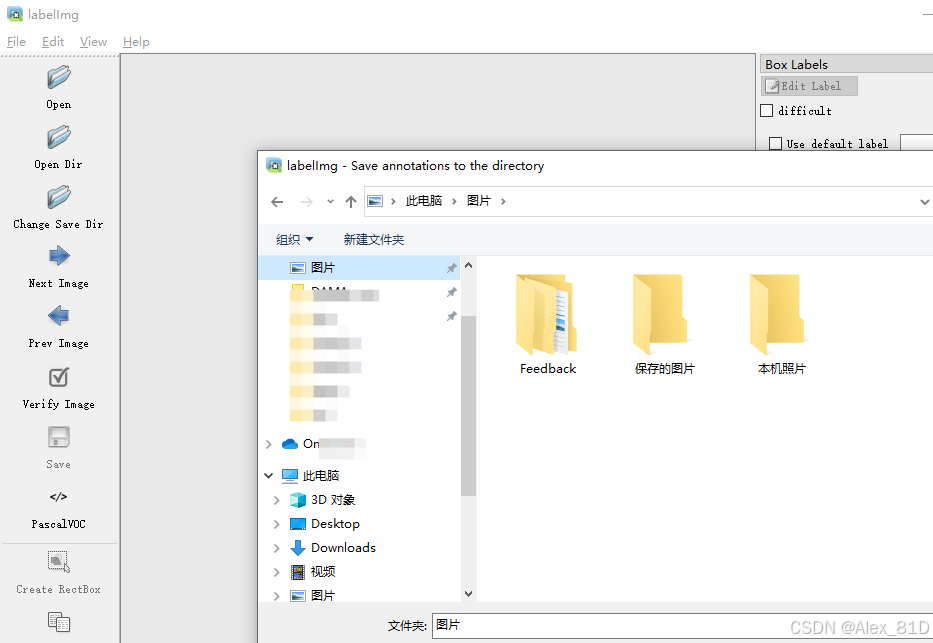Click the navigation pane scrollbar thumb

click(x=468, y=406)
